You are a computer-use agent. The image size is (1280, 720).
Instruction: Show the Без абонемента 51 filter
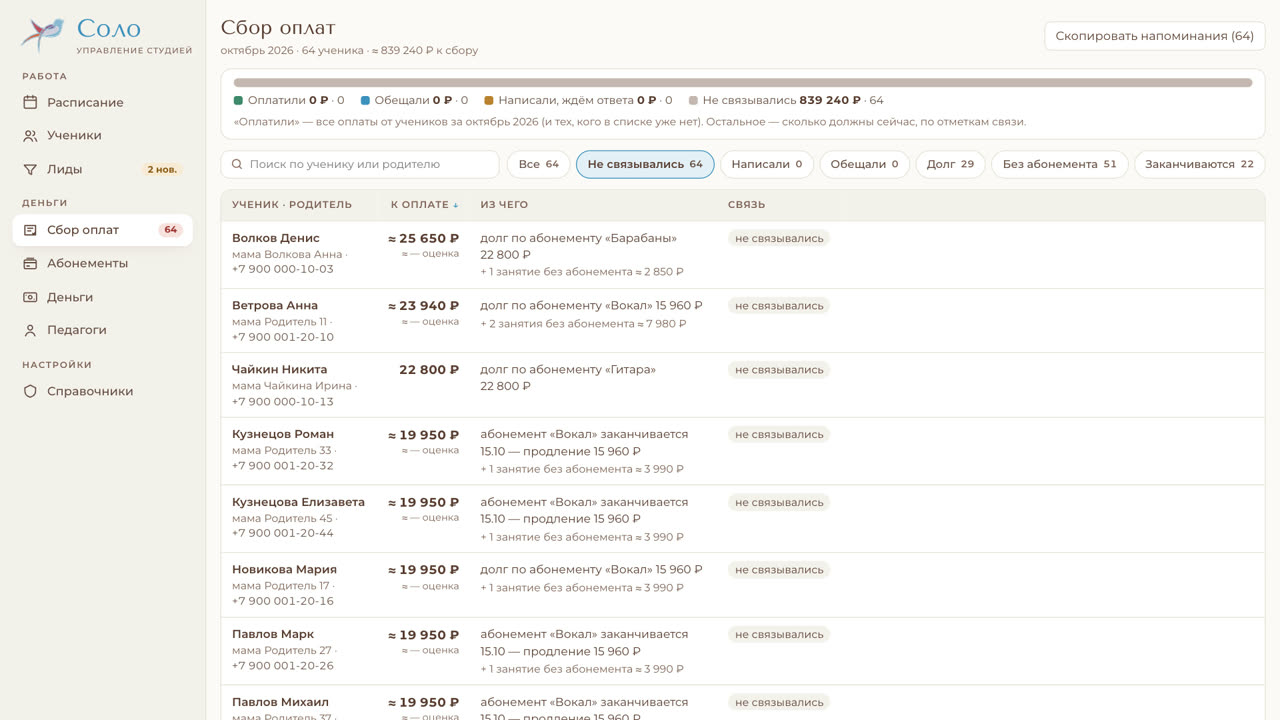[x=1059, y=164]
